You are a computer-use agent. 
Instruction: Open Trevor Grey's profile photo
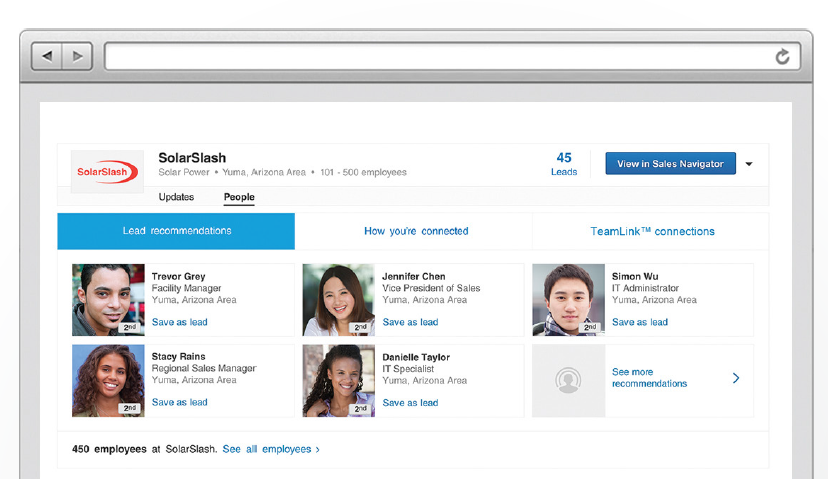point(108,300)
